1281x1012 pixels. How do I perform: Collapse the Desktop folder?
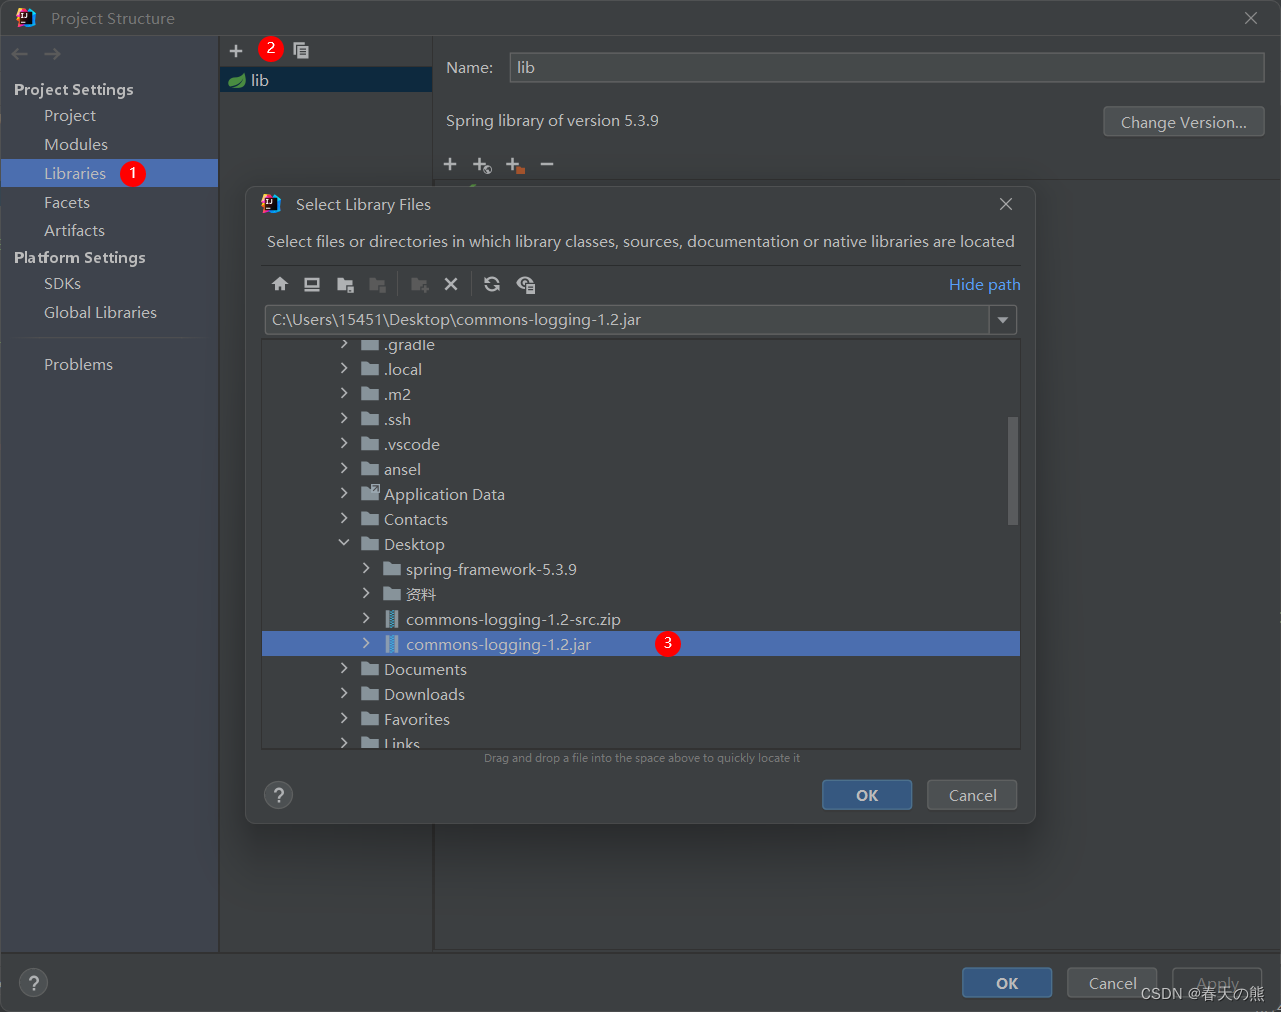pyautogui.click(x=344, y=544)
